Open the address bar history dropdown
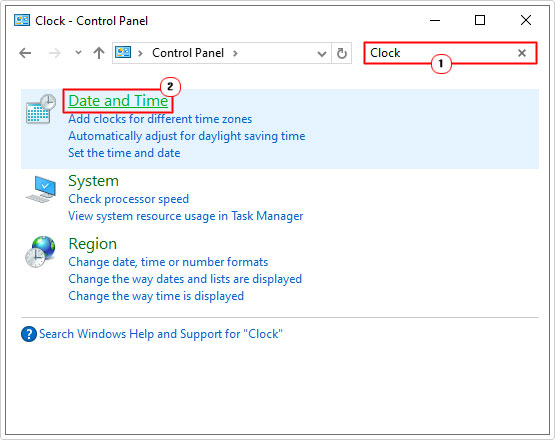Image resolution: width=555 pixels, height=440 pixels. 321,54
